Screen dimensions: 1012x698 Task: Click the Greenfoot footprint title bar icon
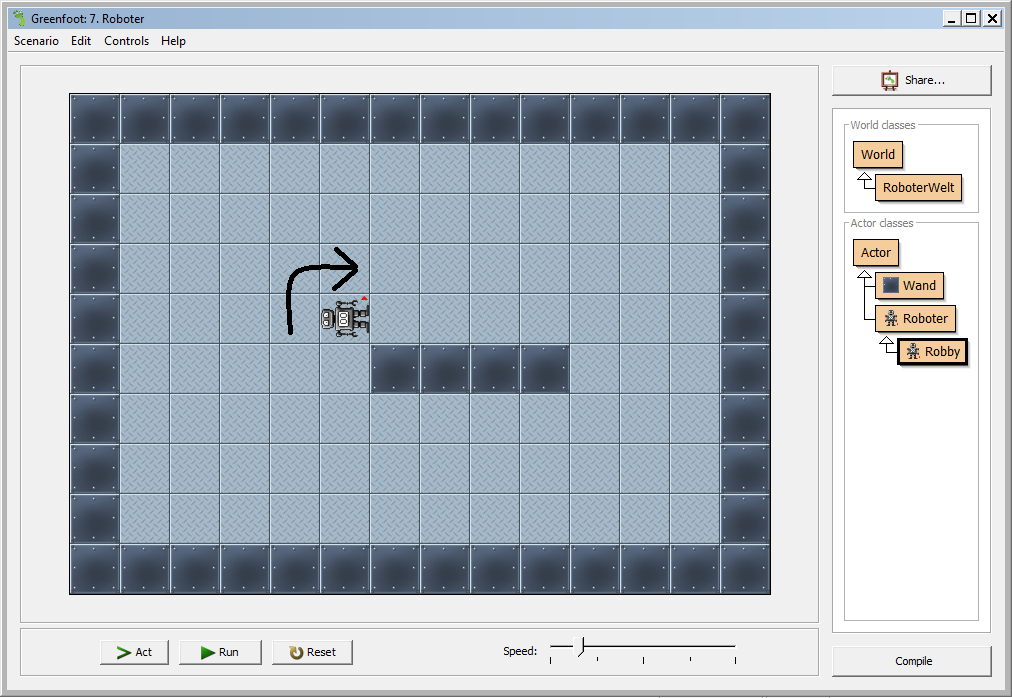[19, 18]
